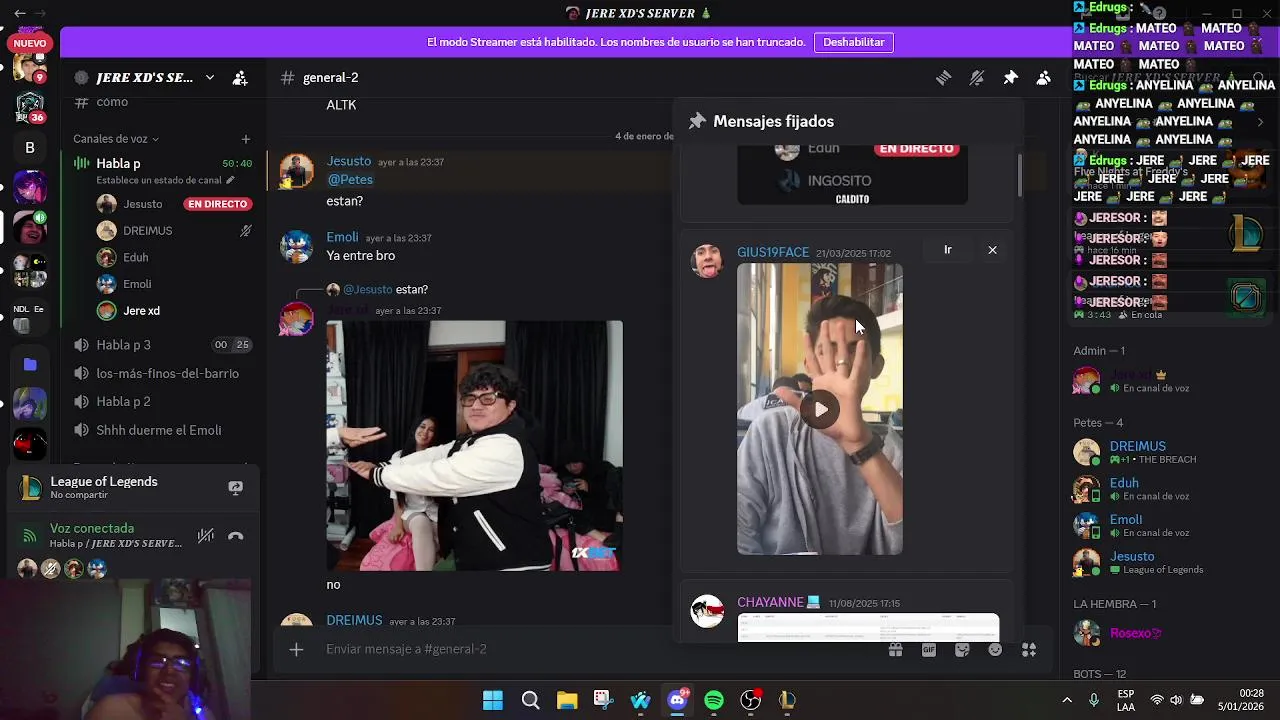Screen dimensions: 1280x720
Task: Click the back navigation arrow
Action: point(20,13)
